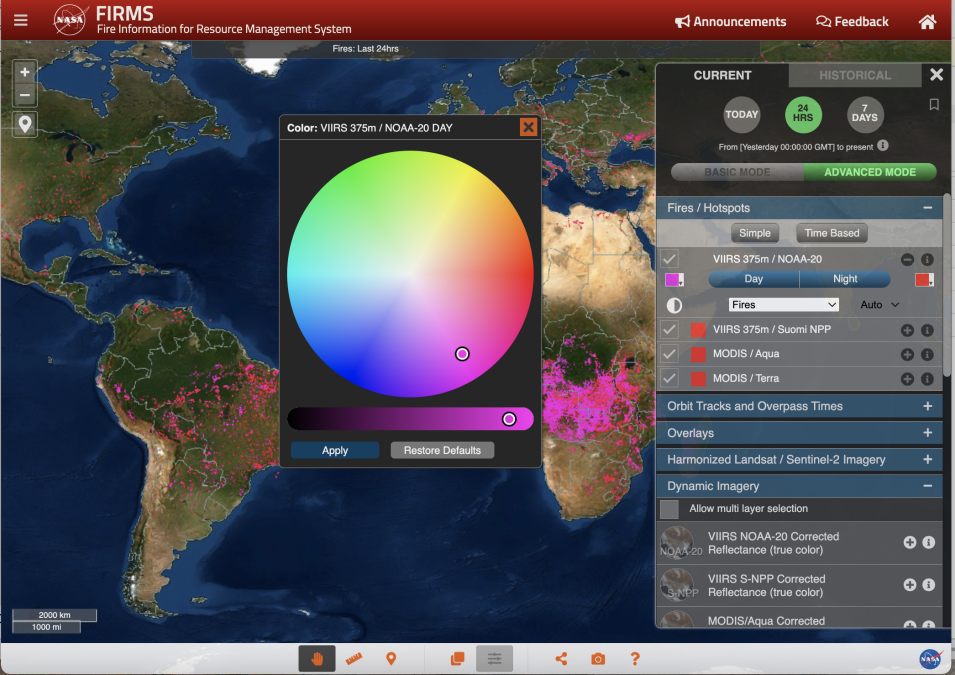Expand VIIRS 375m / Suomi NPP options
Screen dimensions: 955x675
907,330
